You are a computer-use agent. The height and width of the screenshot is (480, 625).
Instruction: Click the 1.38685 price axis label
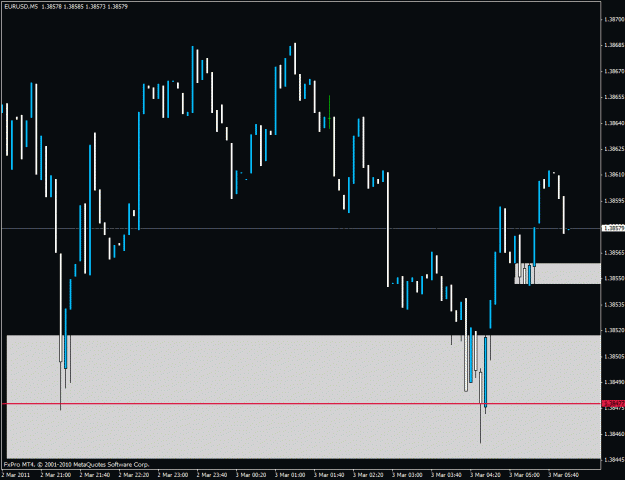[614, 45]
